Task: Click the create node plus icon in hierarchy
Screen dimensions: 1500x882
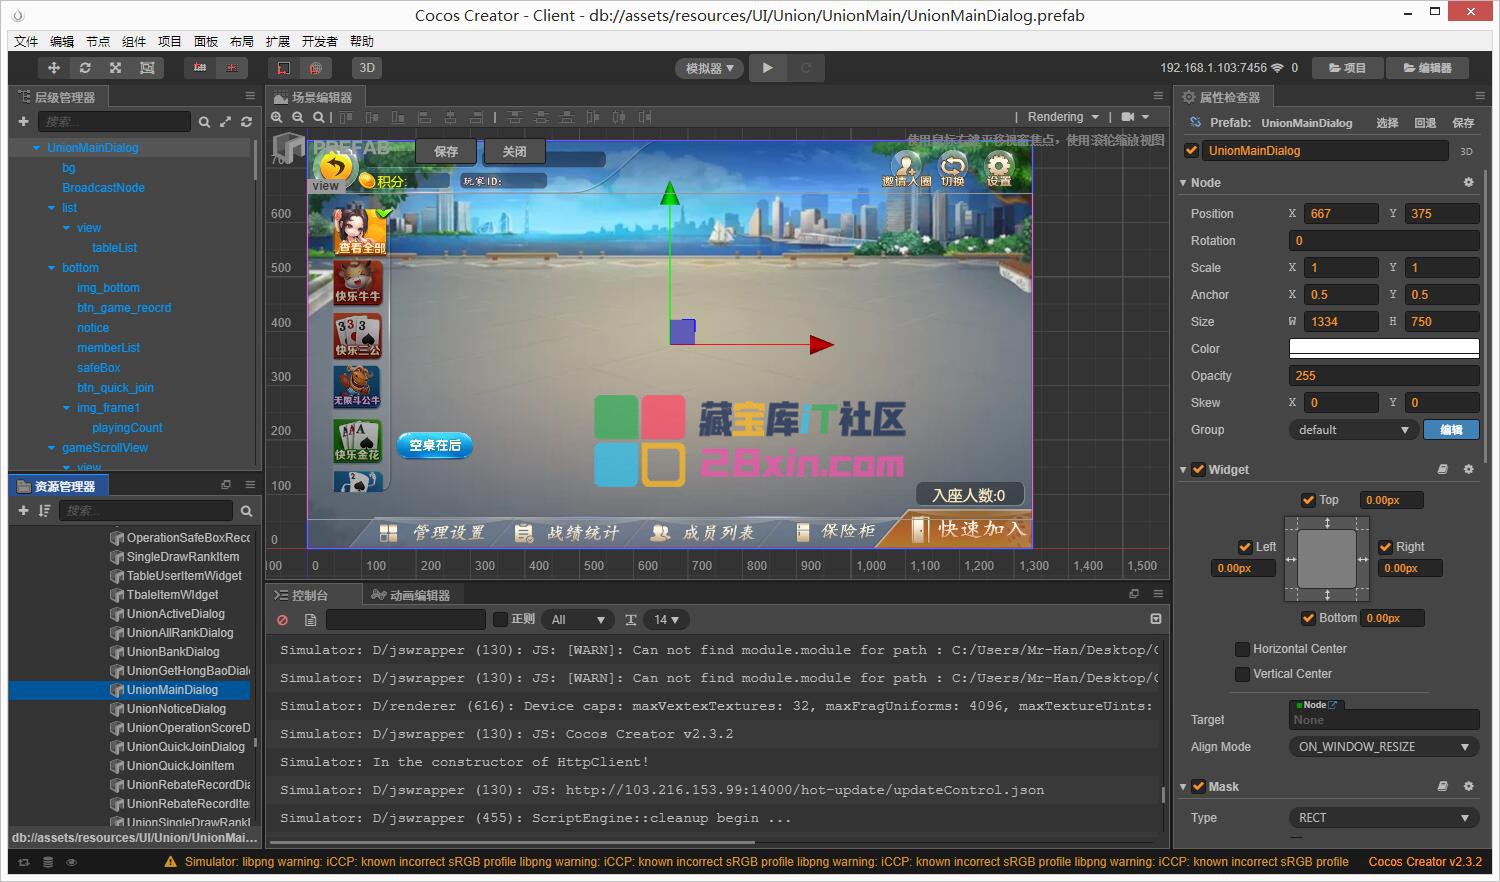Action: click(x=23, y=122)
